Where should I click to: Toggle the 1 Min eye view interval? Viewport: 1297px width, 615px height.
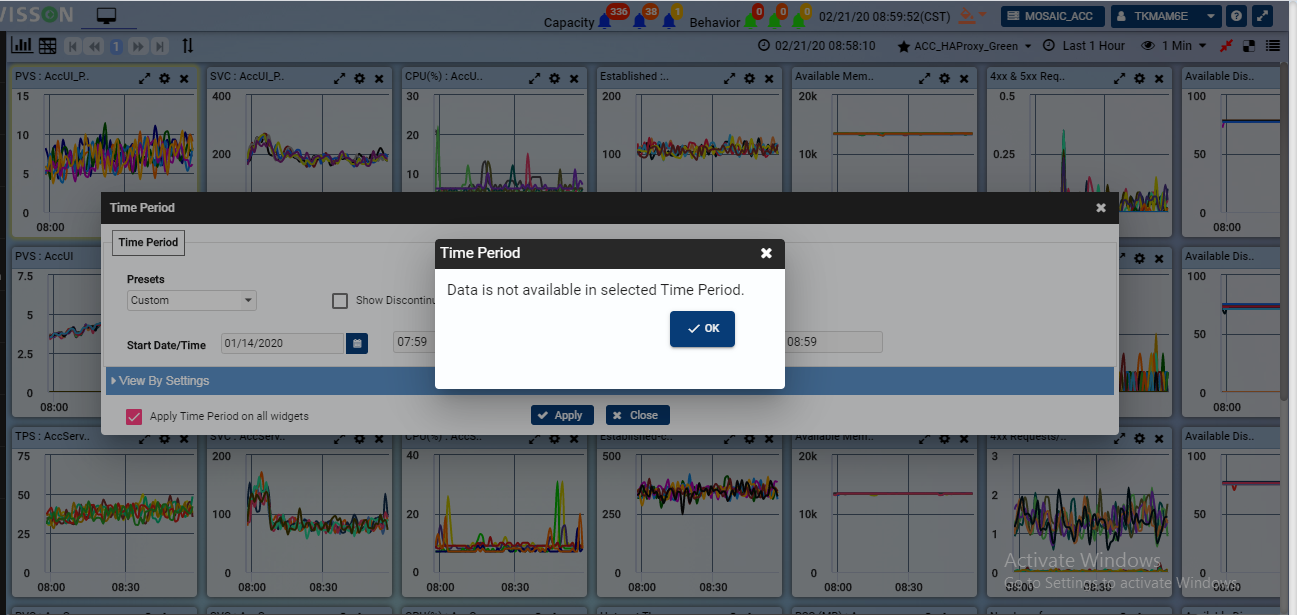pos(1173,46)
